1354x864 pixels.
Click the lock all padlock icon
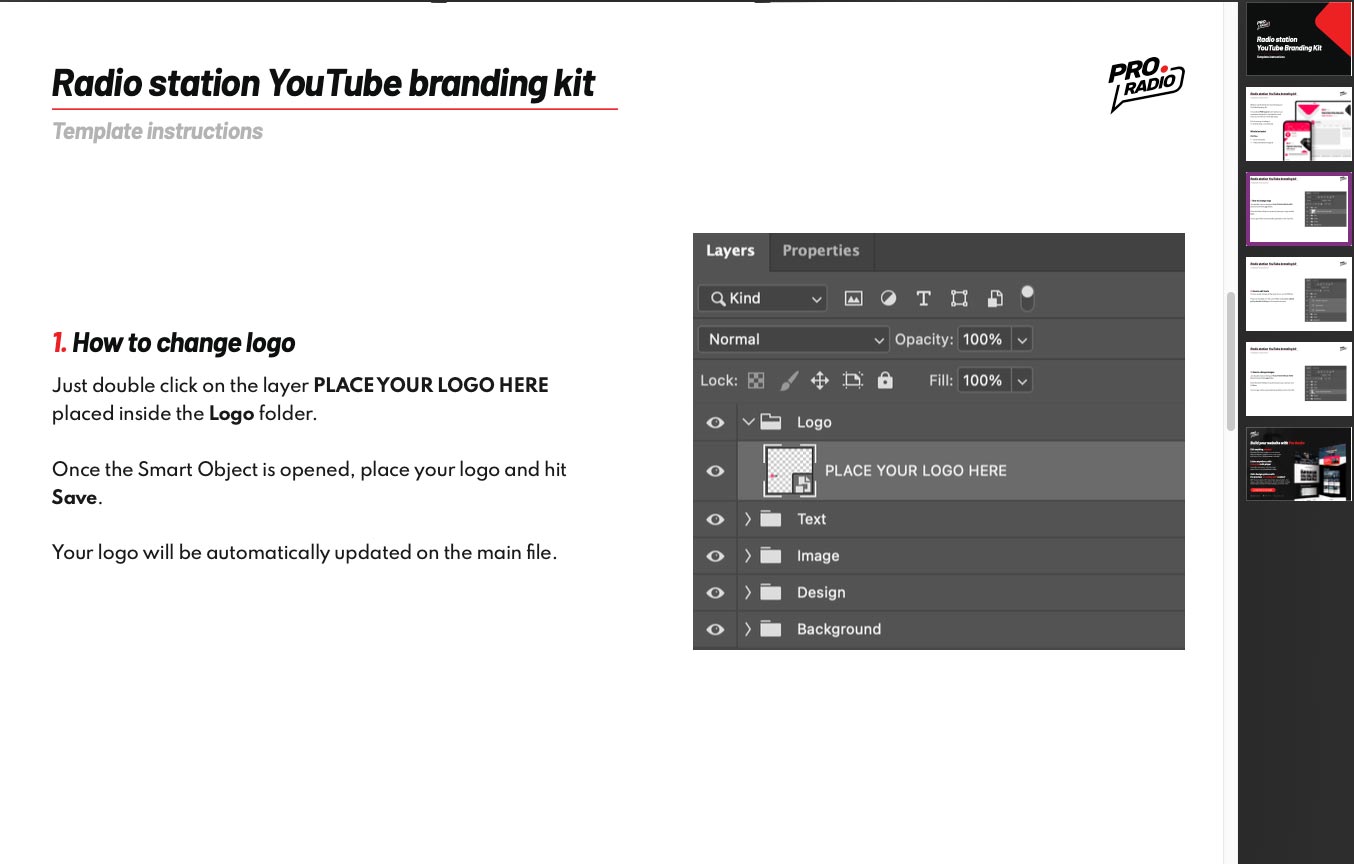(885, 380)
